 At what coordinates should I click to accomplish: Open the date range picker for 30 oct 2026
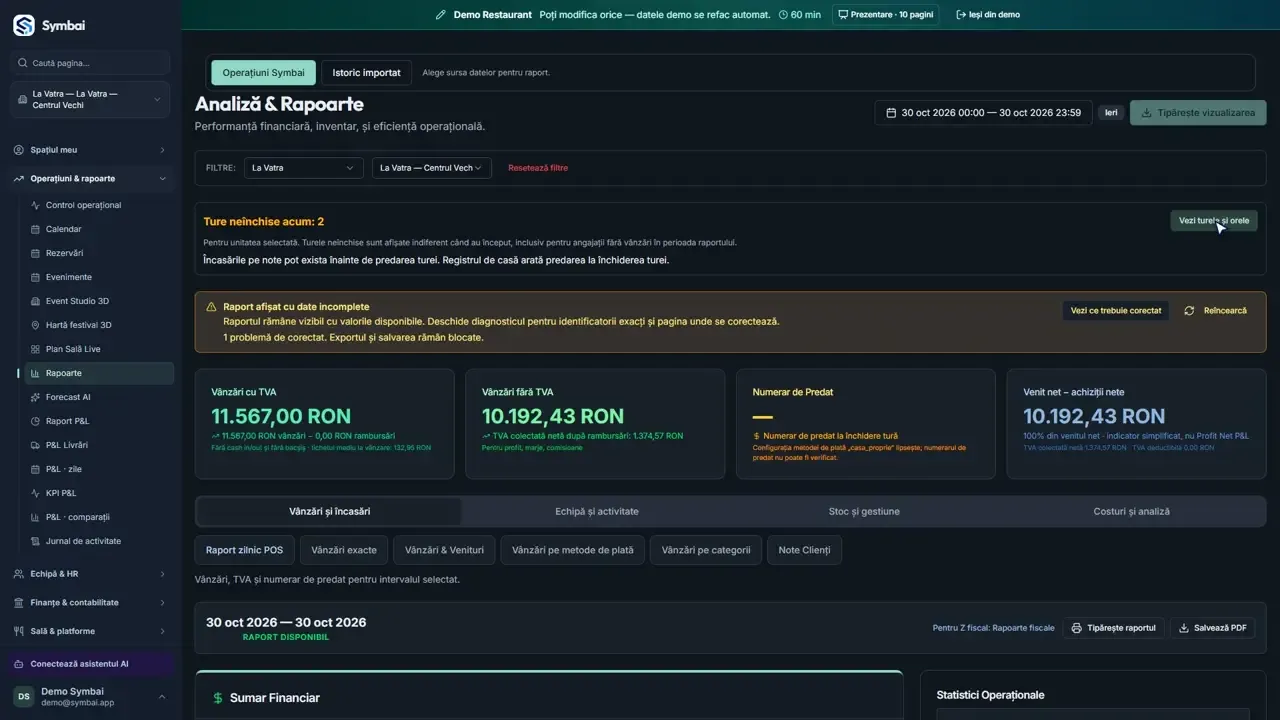pyautogui.click(x=984, y=113)
